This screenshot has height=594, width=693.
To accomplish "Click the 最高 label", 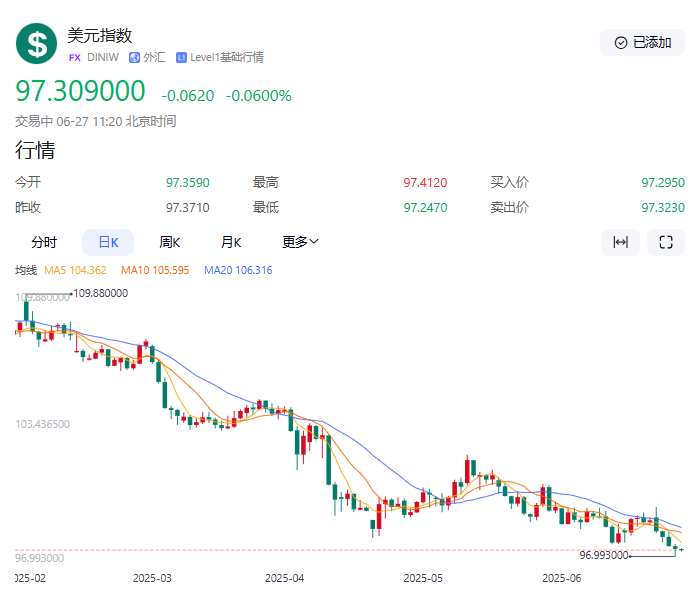I will point(266,182).
